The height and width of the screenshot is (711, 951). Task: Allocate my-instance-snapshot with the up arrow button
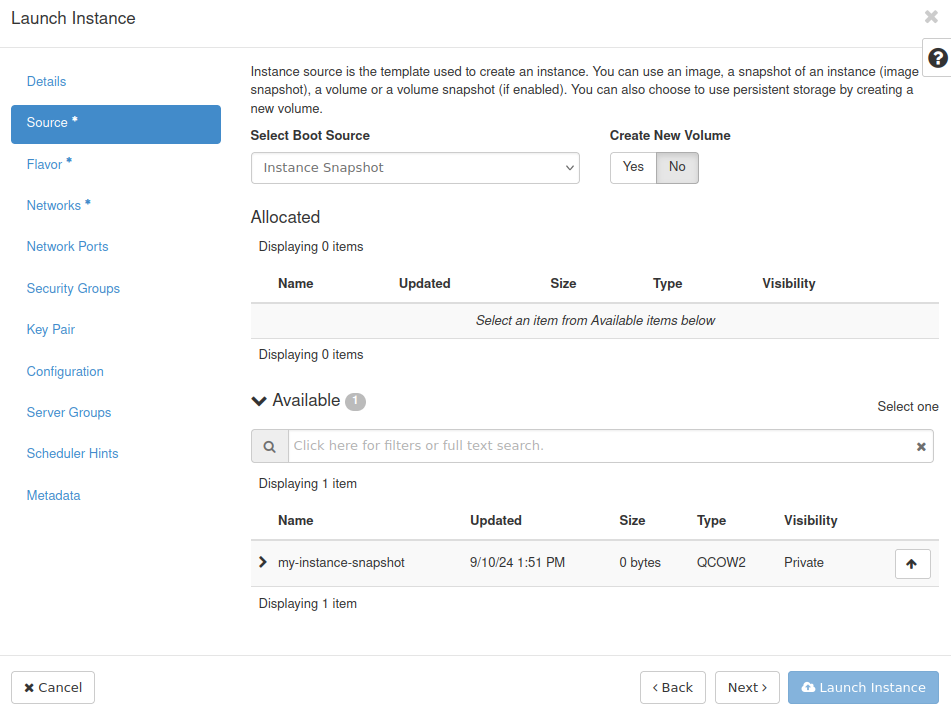tap(912, 563)
